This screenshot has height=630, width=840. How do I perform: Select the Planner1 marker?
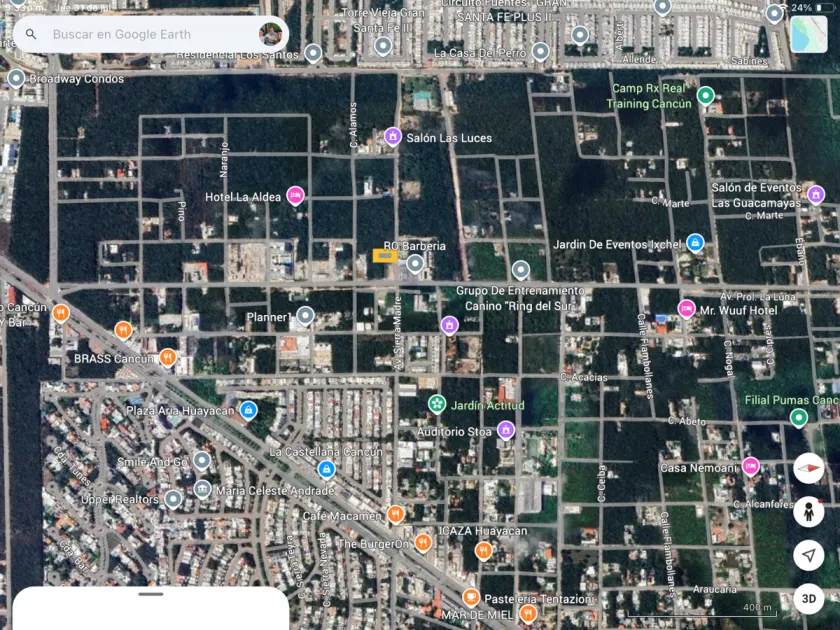(305, 316)
